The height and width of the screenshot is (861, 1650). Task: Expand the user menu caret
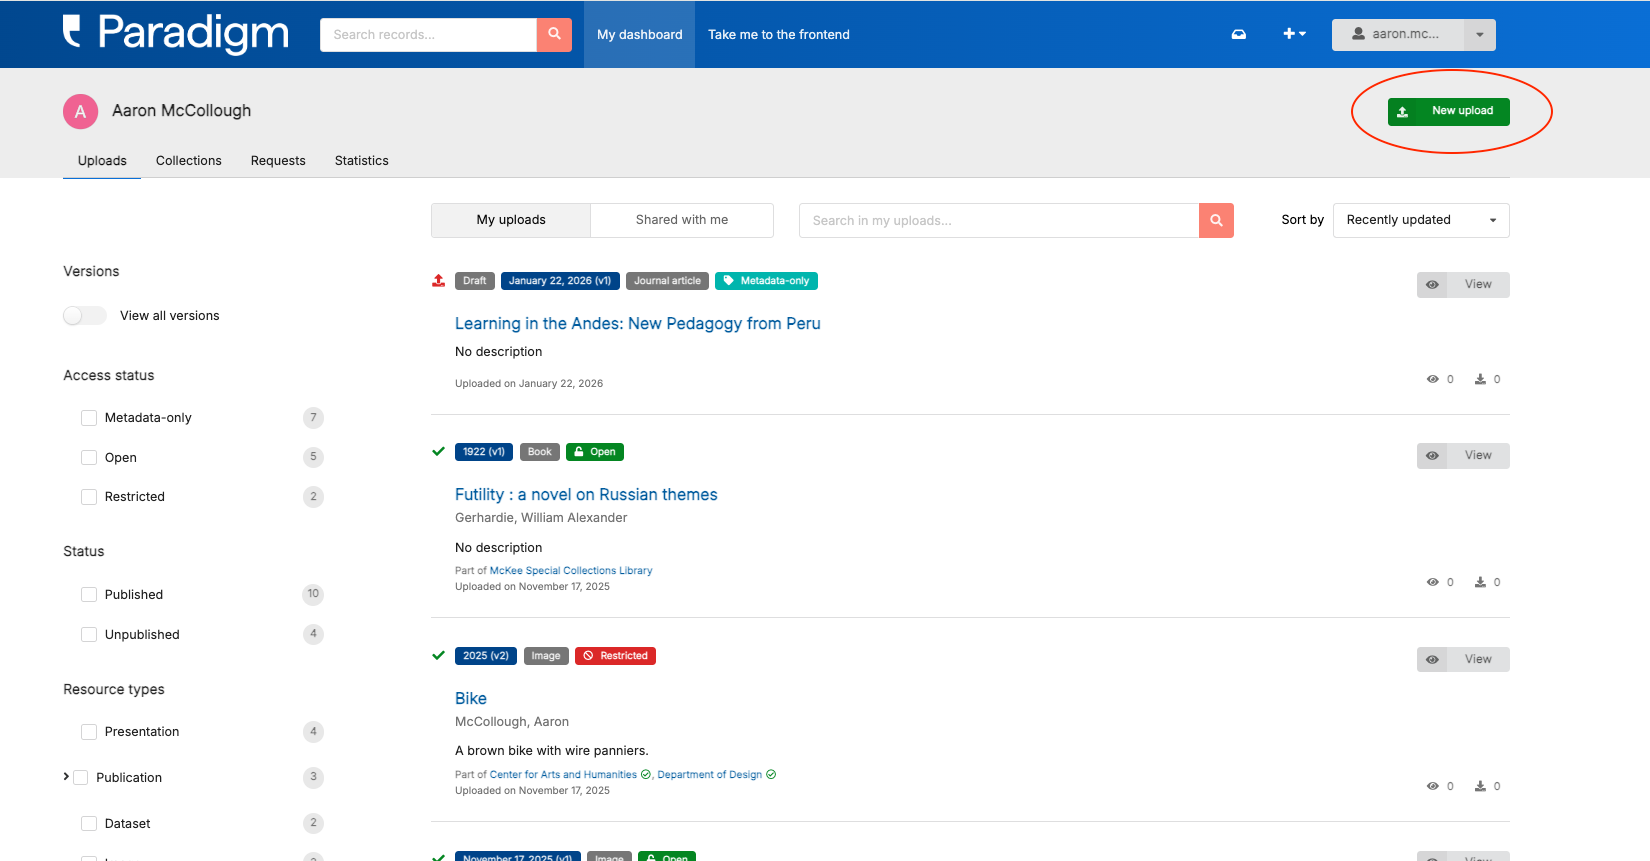[1480, 34]
